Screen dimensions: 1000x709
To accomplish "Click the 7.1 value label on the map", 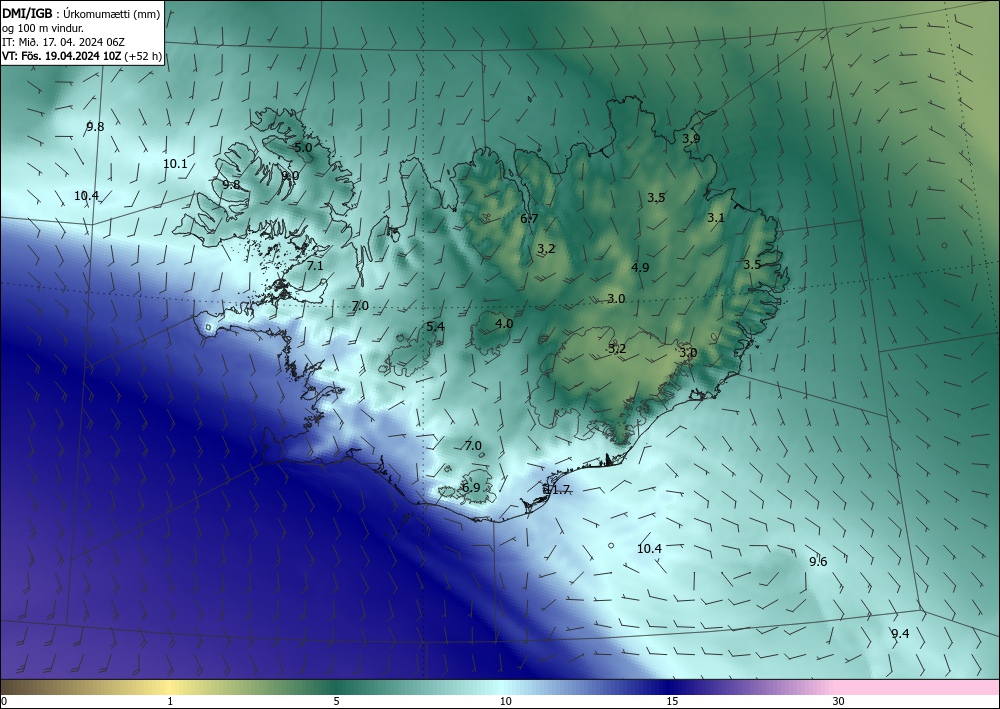I will (x=315, y=266).
